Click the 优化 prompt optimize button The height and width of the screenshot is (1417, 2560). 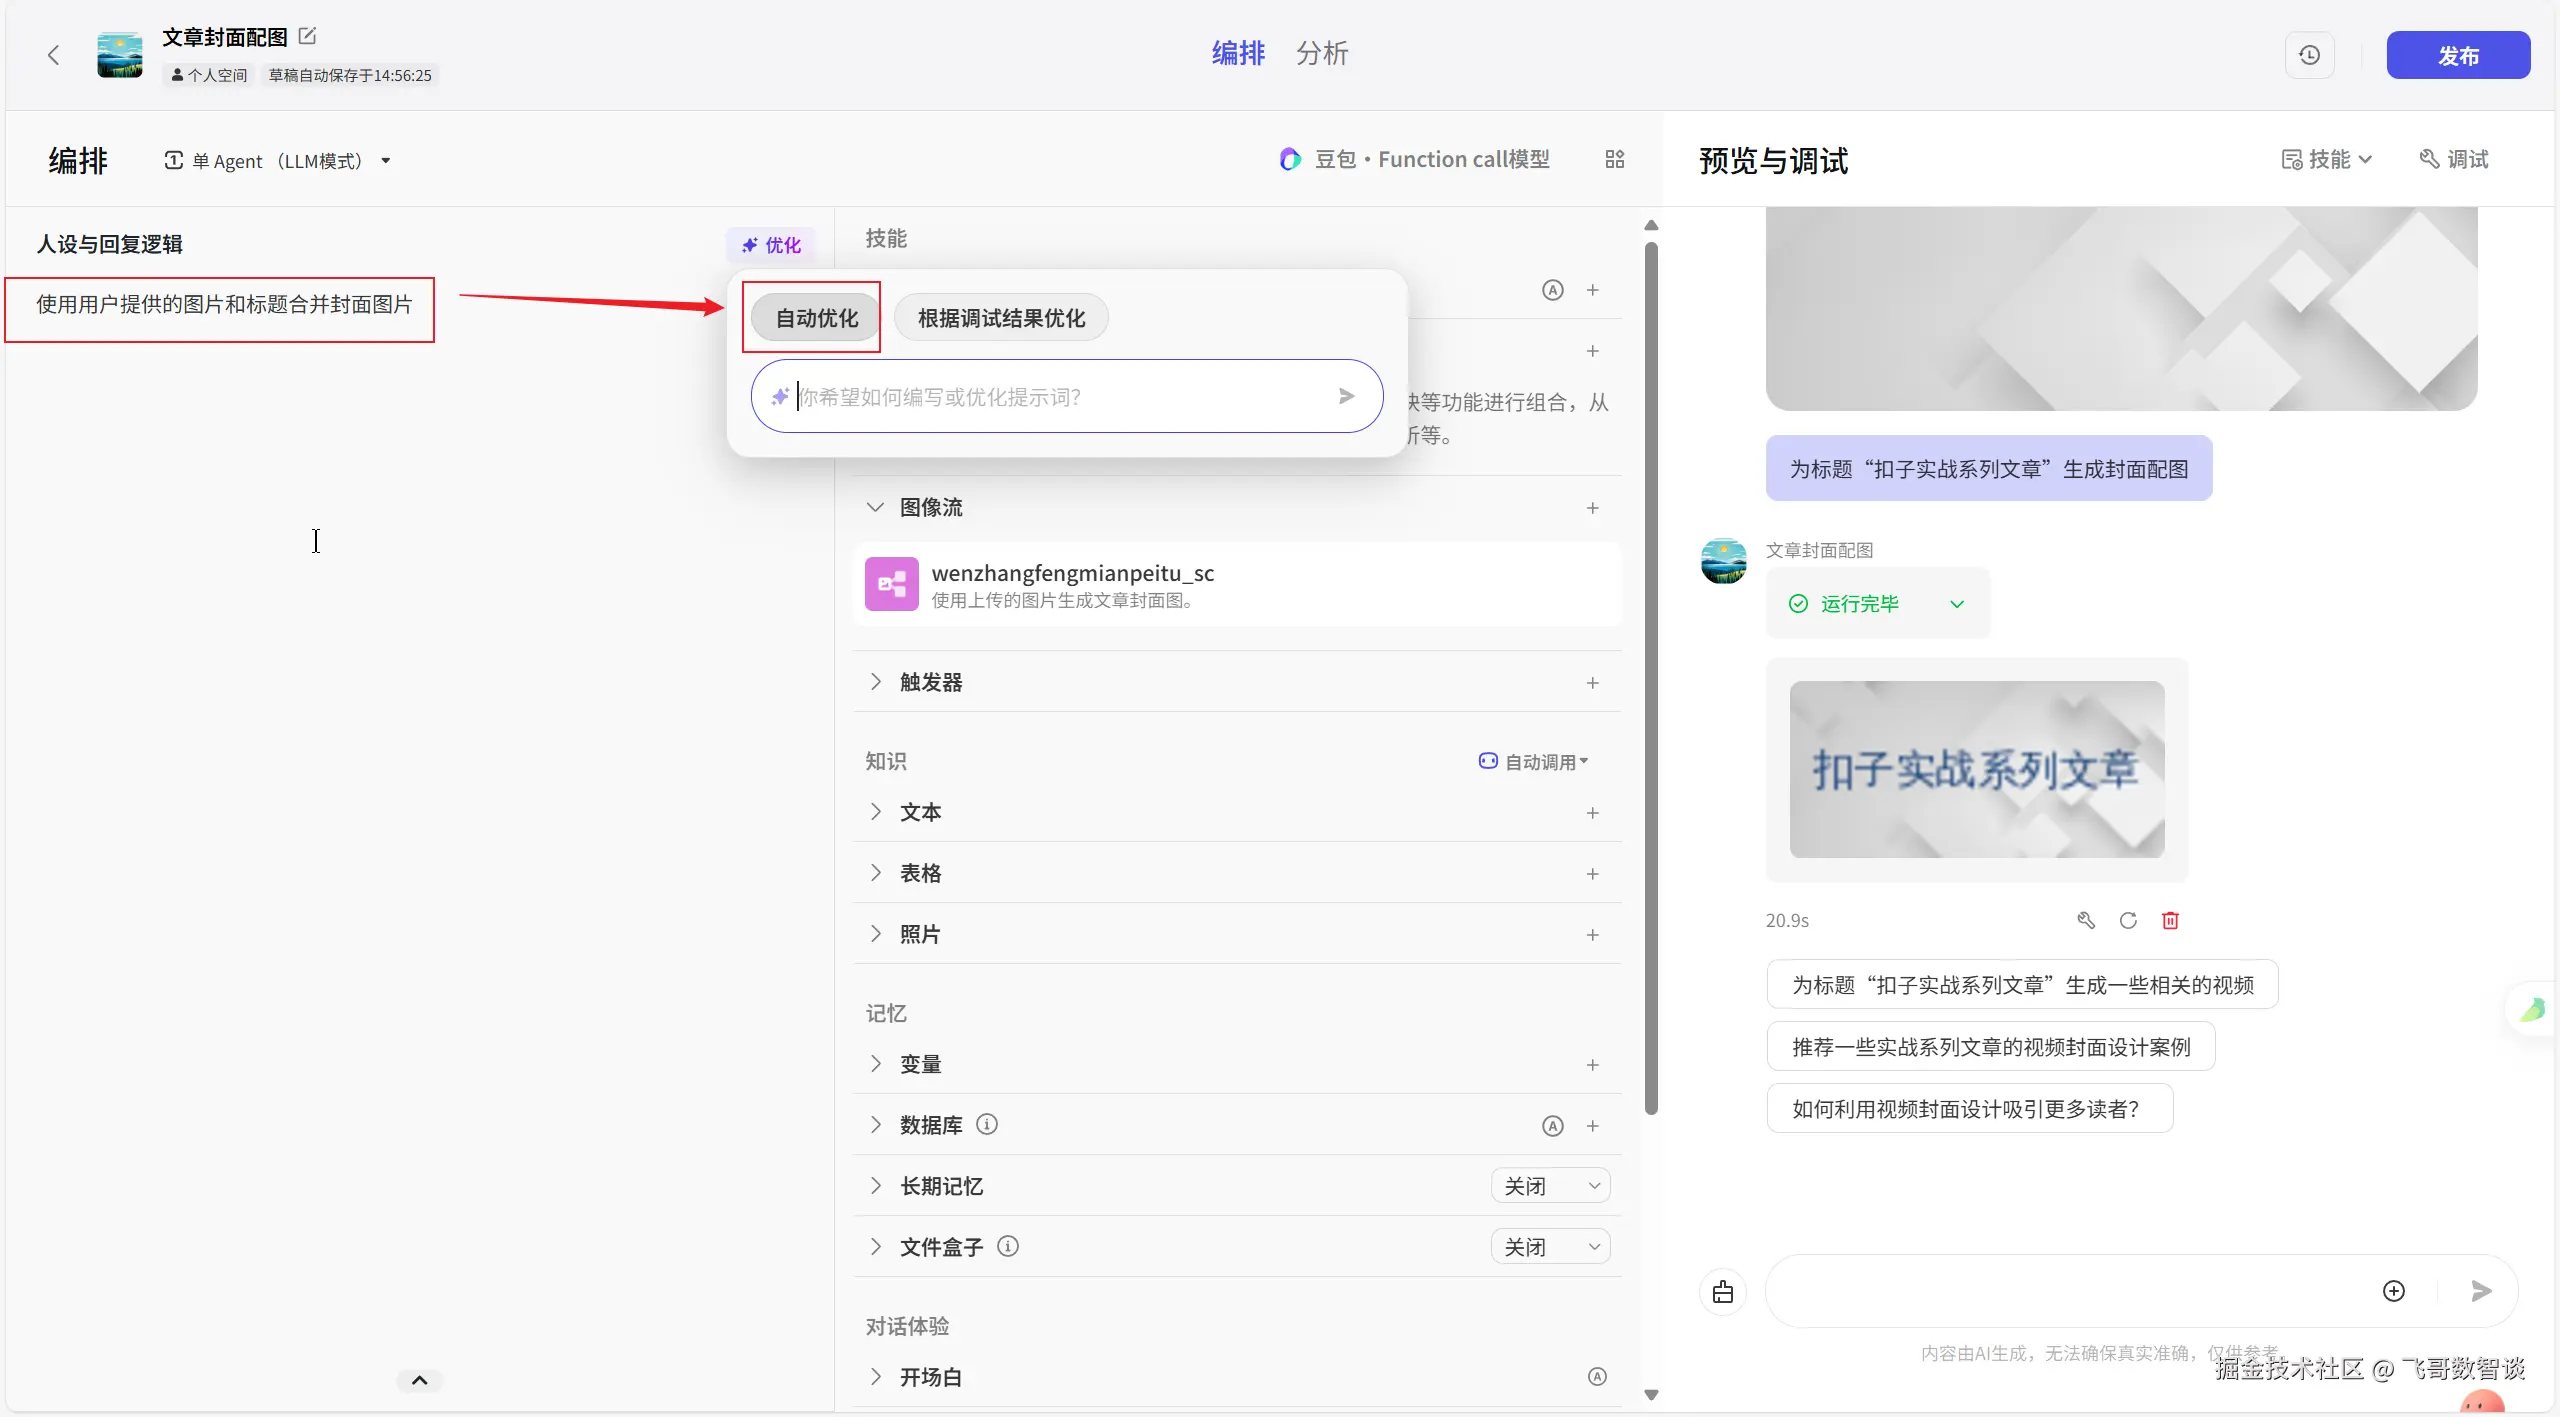[771, 245]
